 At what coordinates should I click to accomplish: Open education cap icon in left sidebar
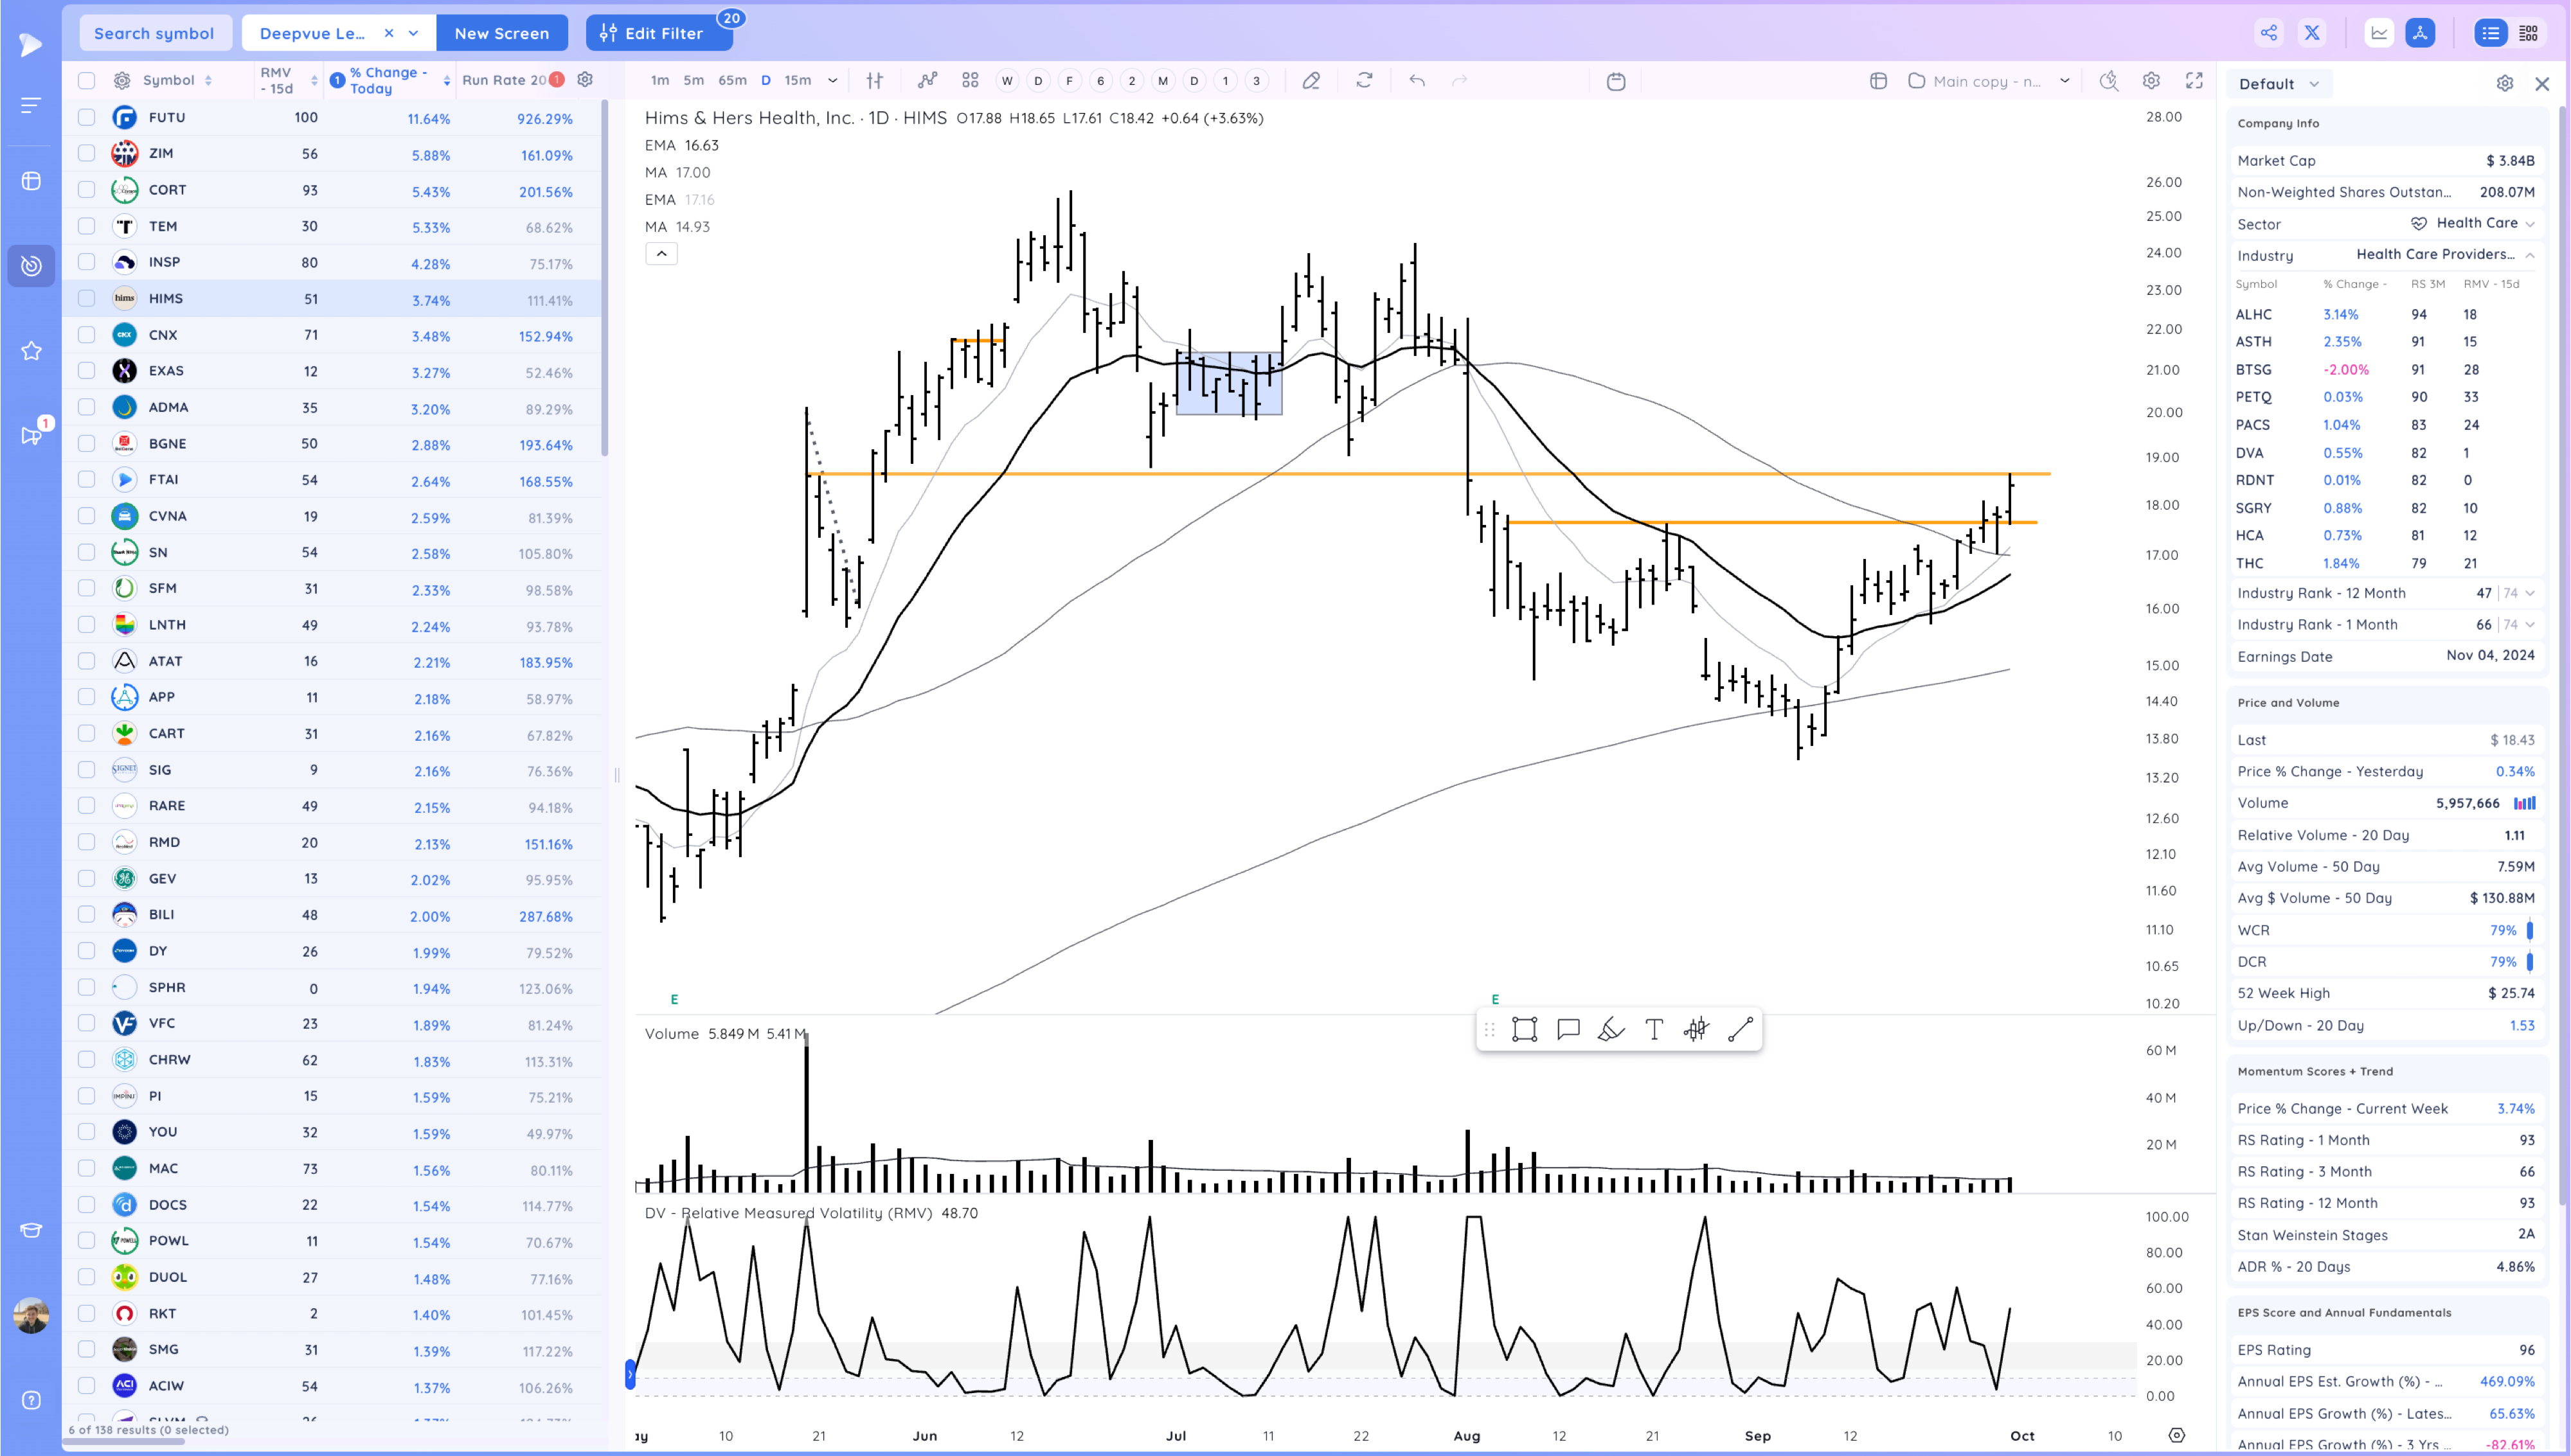[x=31, y=1230]
